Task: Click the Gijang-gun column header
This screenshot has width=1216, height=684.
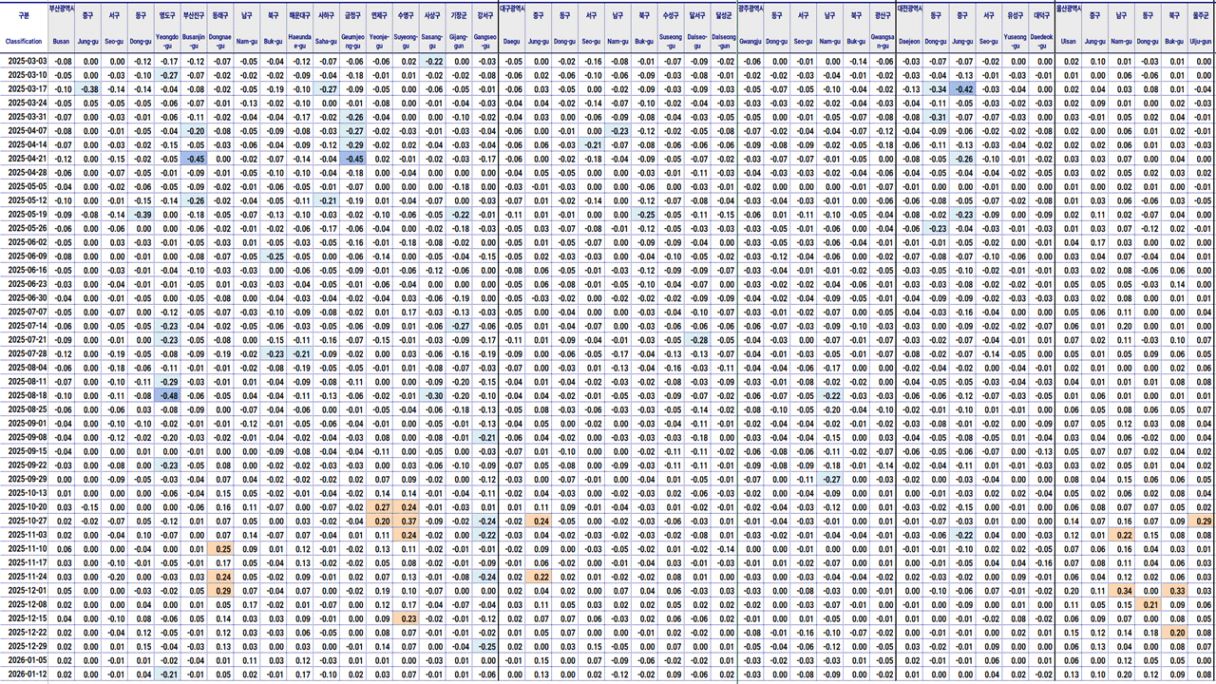Action: click(x=458, y=42)
